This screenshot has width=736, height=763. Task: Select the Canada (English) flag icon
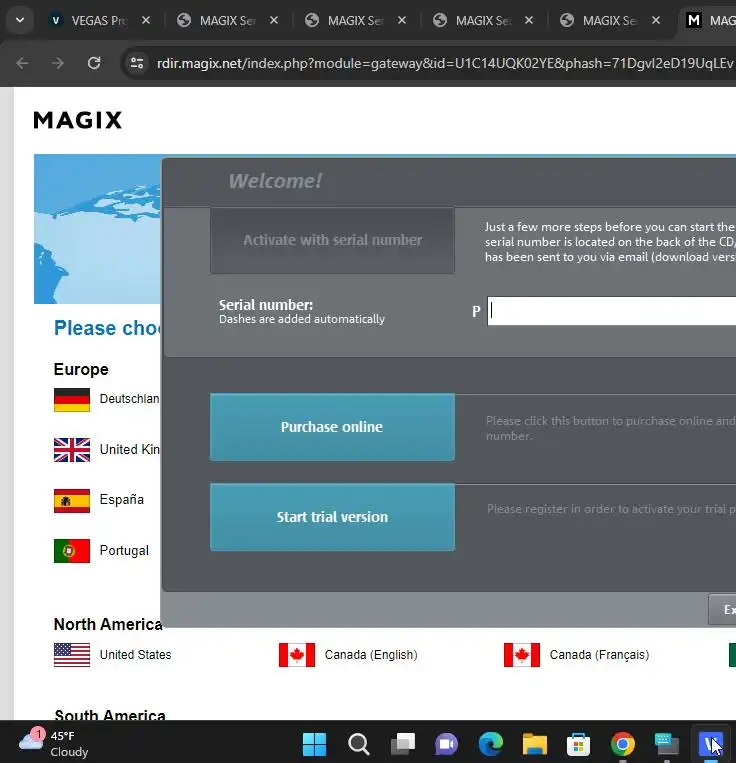point(297,655)
